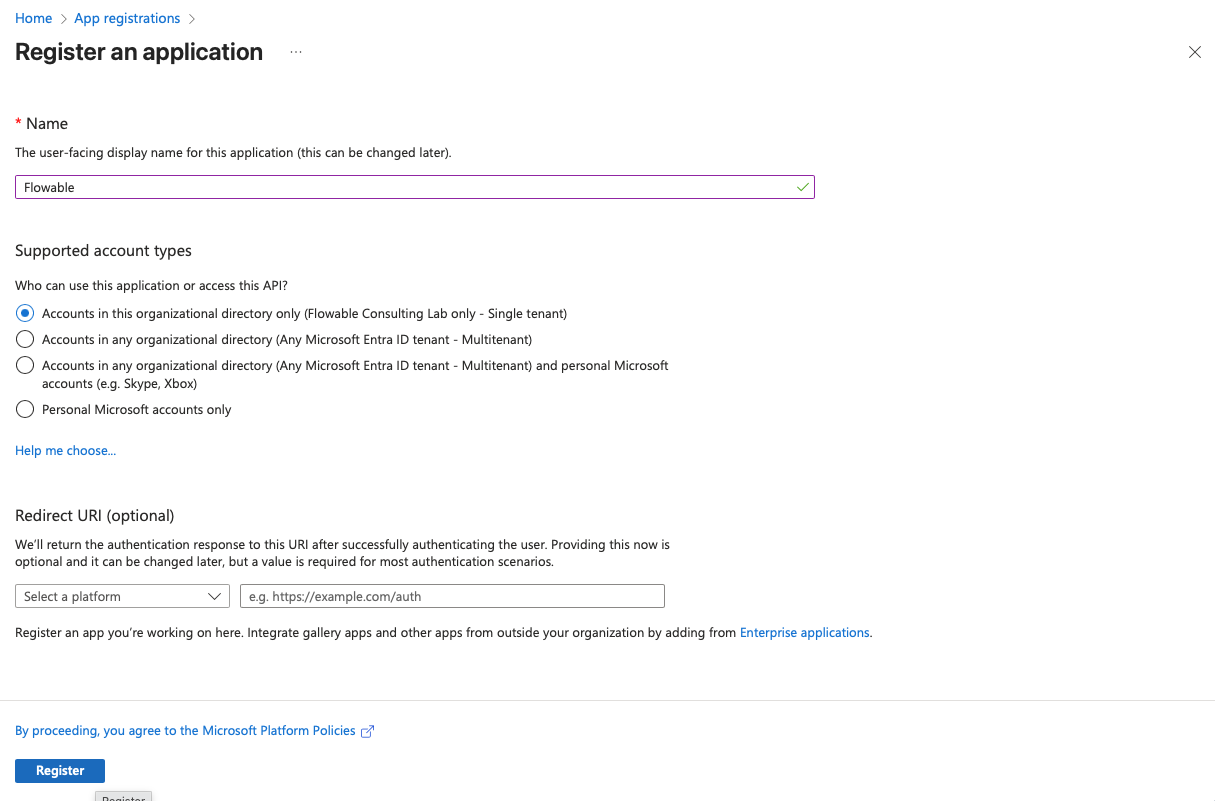
Task: Select Single tenant account type radio
Action: click(x=25, y=313)
